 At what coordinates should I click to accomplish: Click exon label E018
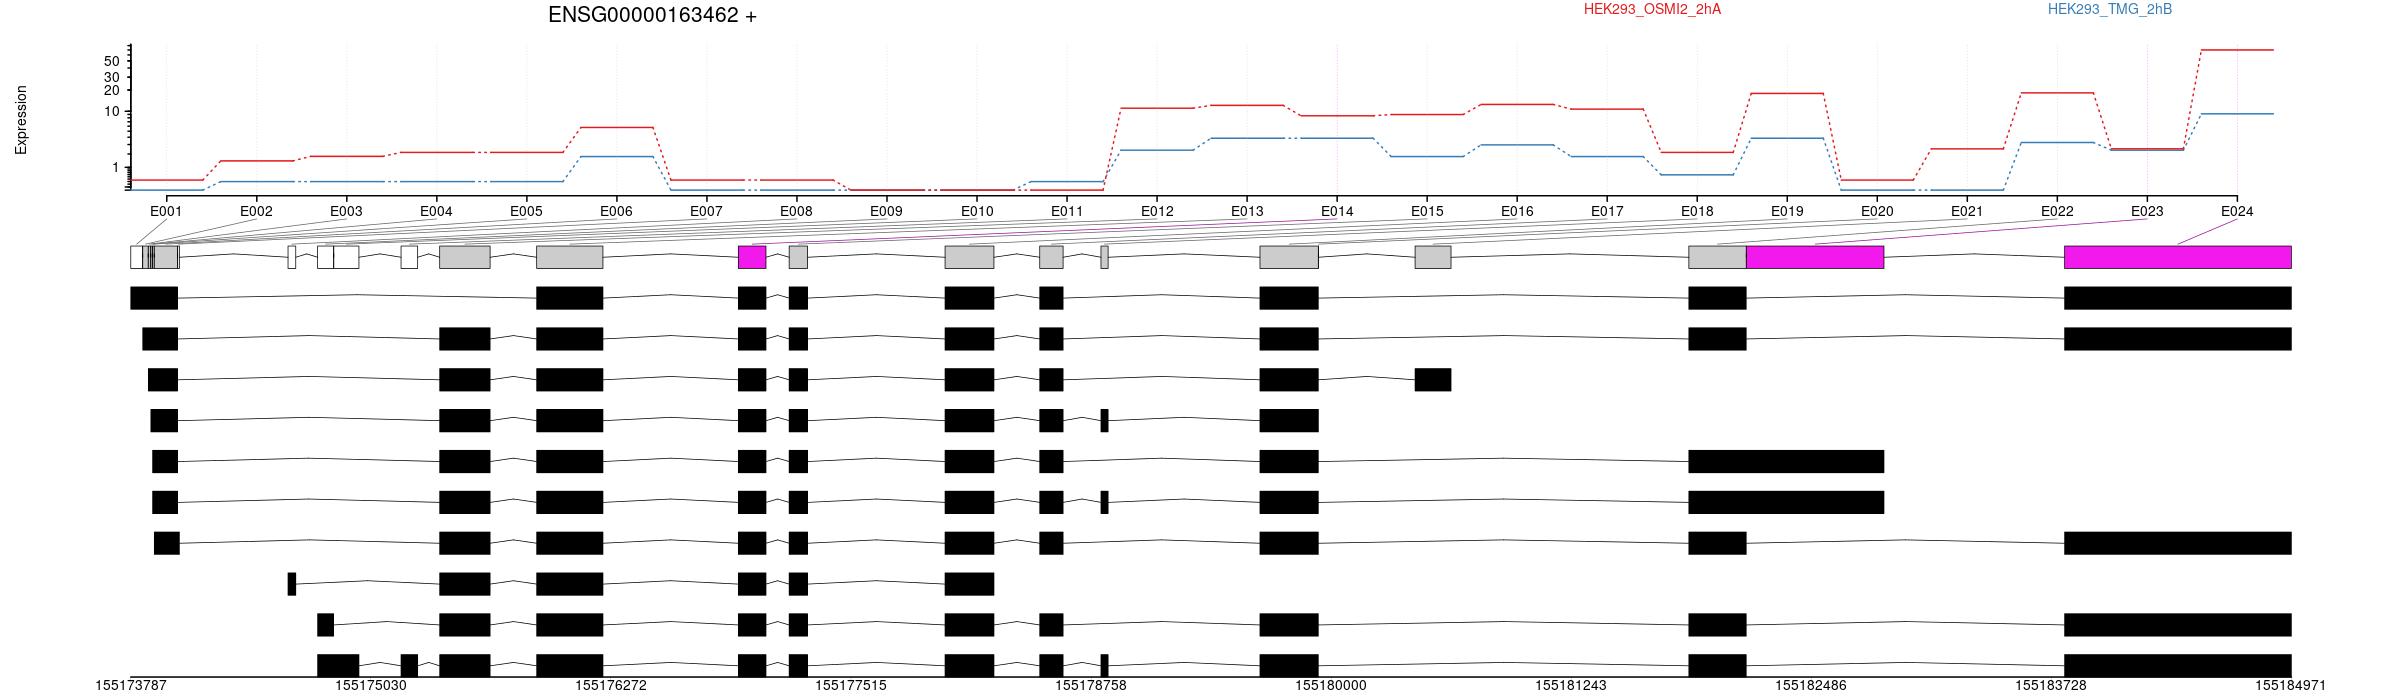pos(1697,211)
